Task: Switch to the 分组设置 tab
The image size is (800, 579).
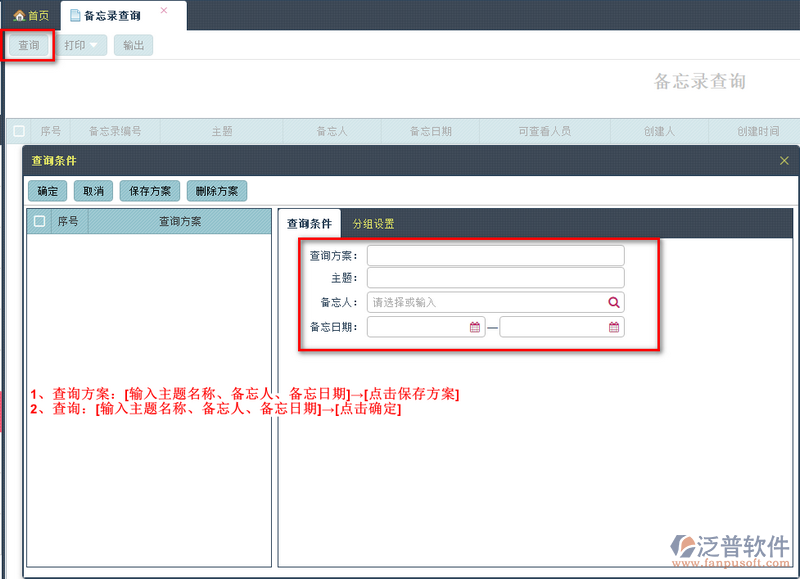Action: (372, 222)
